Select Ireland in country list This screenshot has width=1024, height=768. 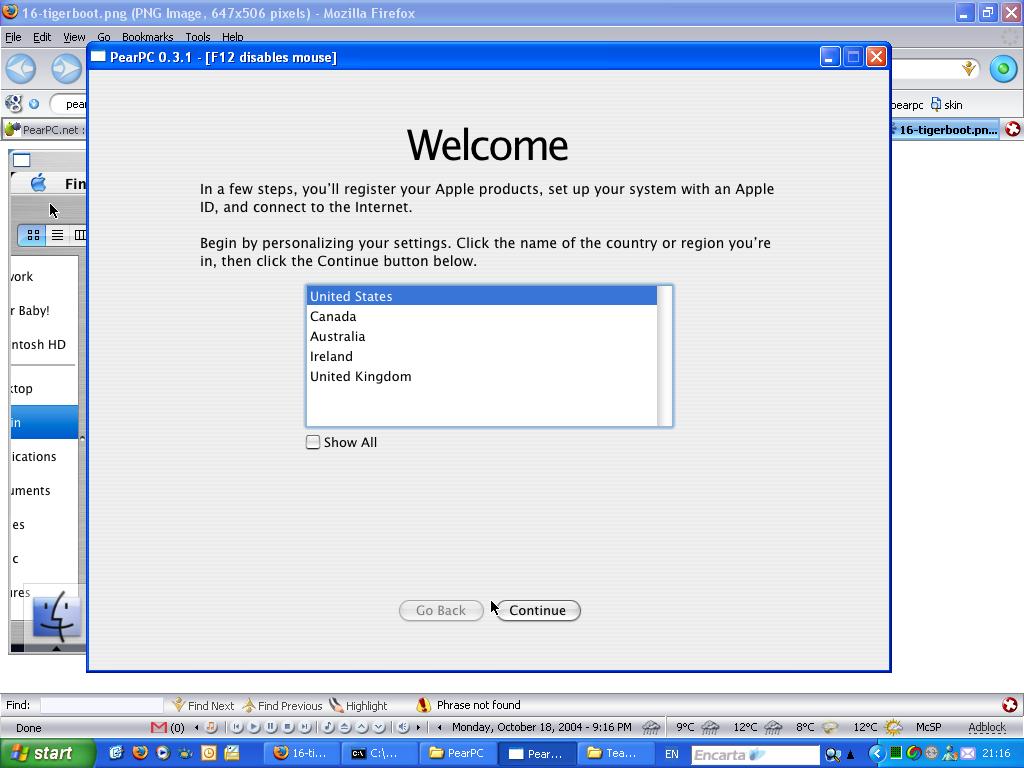point(481,357)
